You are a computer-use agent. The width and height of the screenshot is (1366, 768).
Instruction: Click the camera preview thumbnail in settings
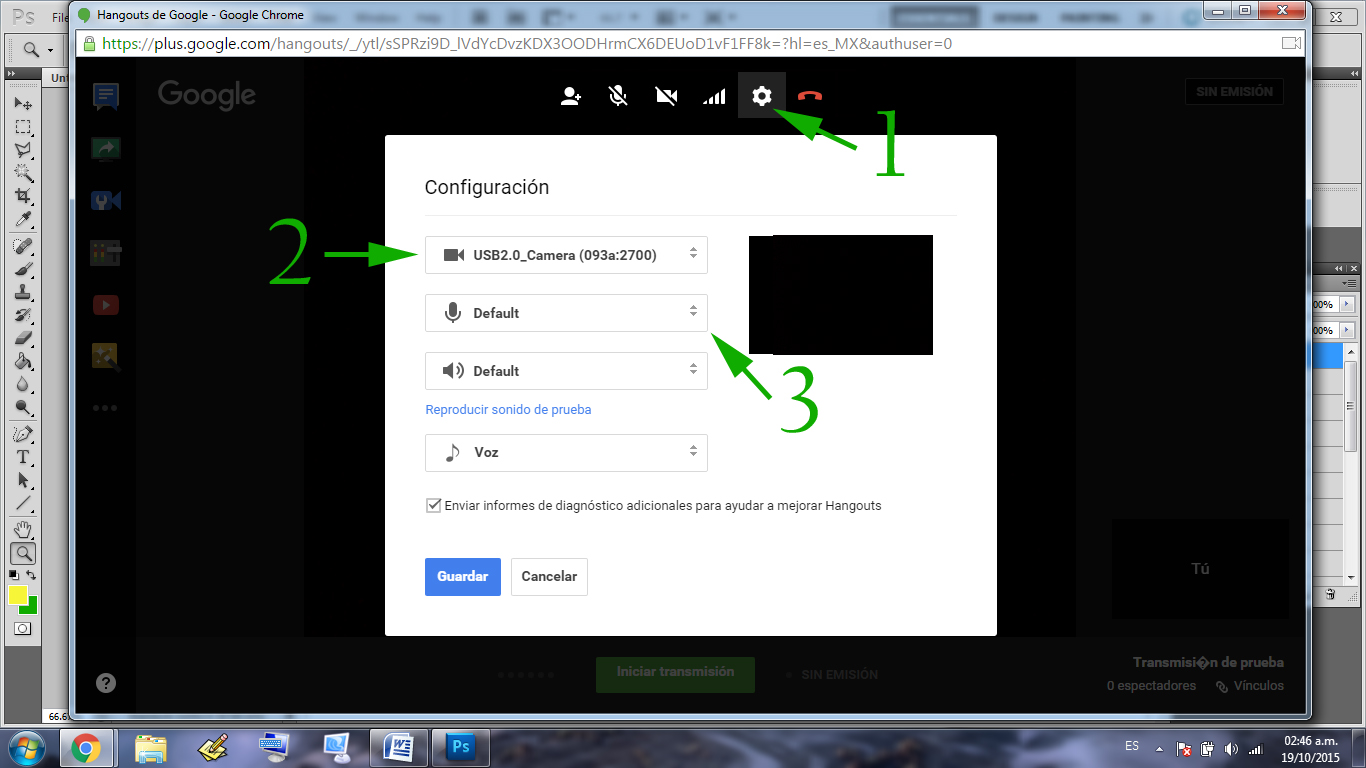point(841,295)
